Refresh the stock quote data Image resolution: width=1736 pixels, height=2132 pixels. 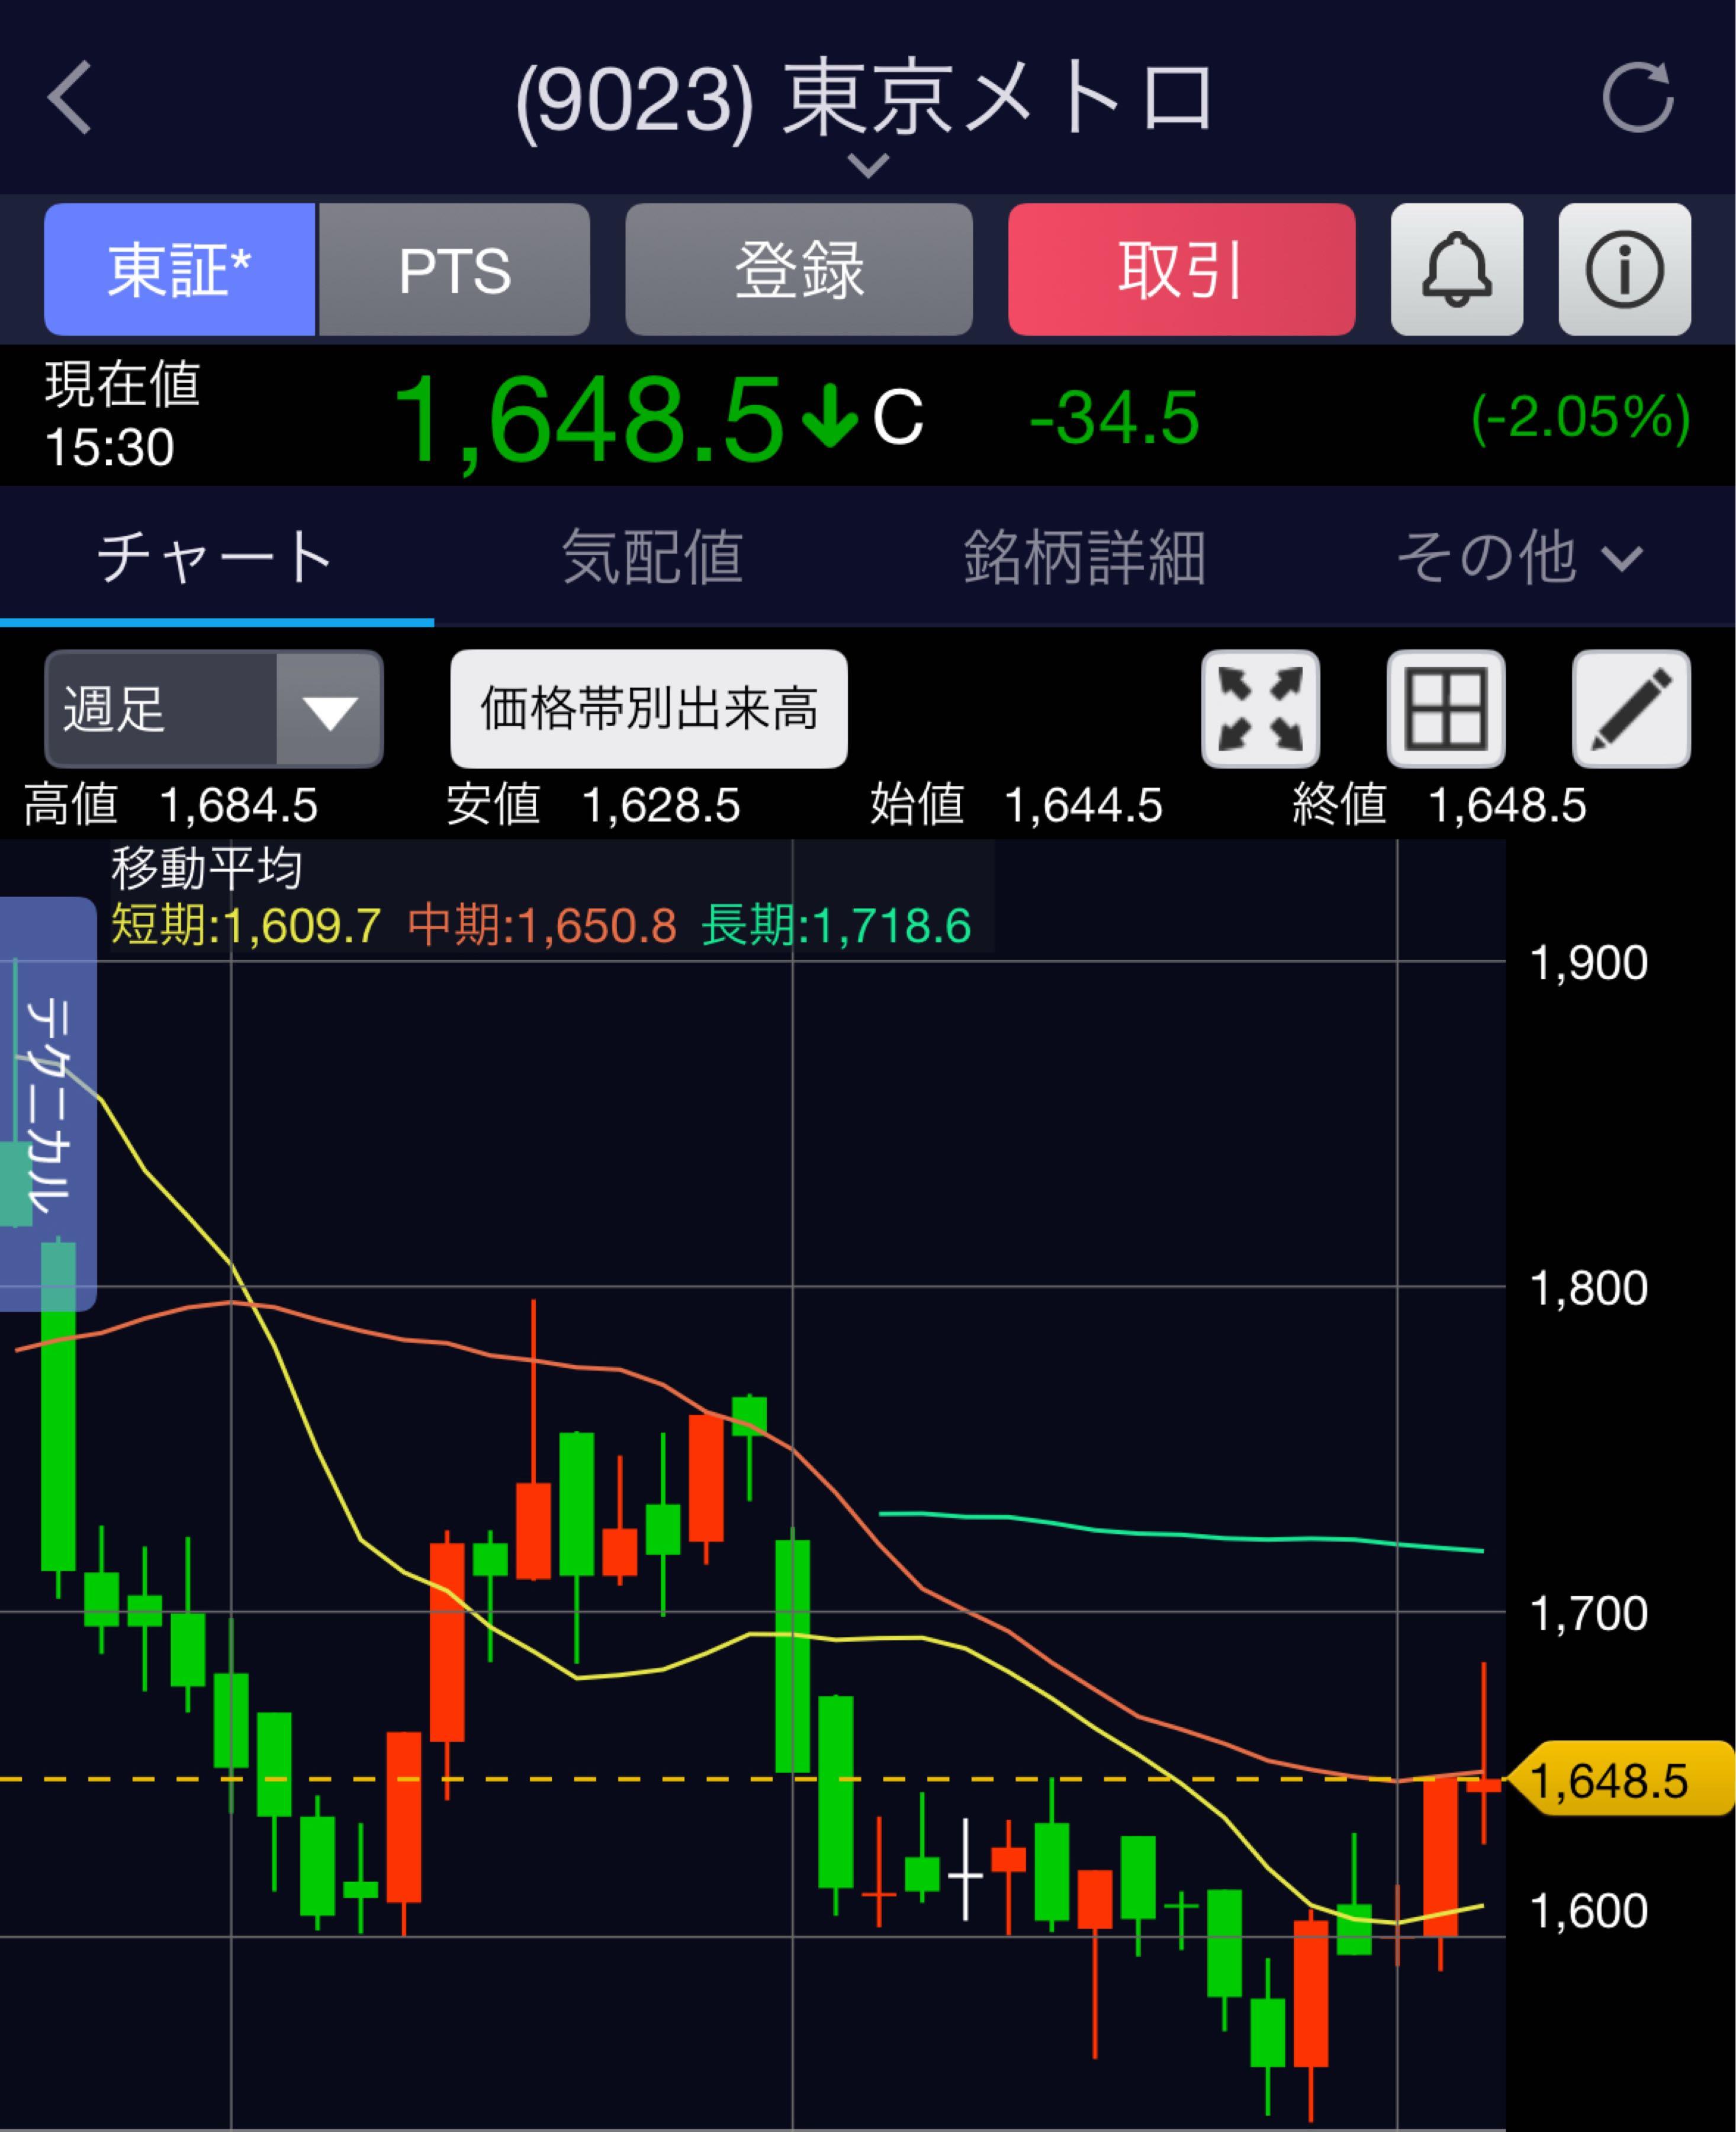tap(1636, 97)
